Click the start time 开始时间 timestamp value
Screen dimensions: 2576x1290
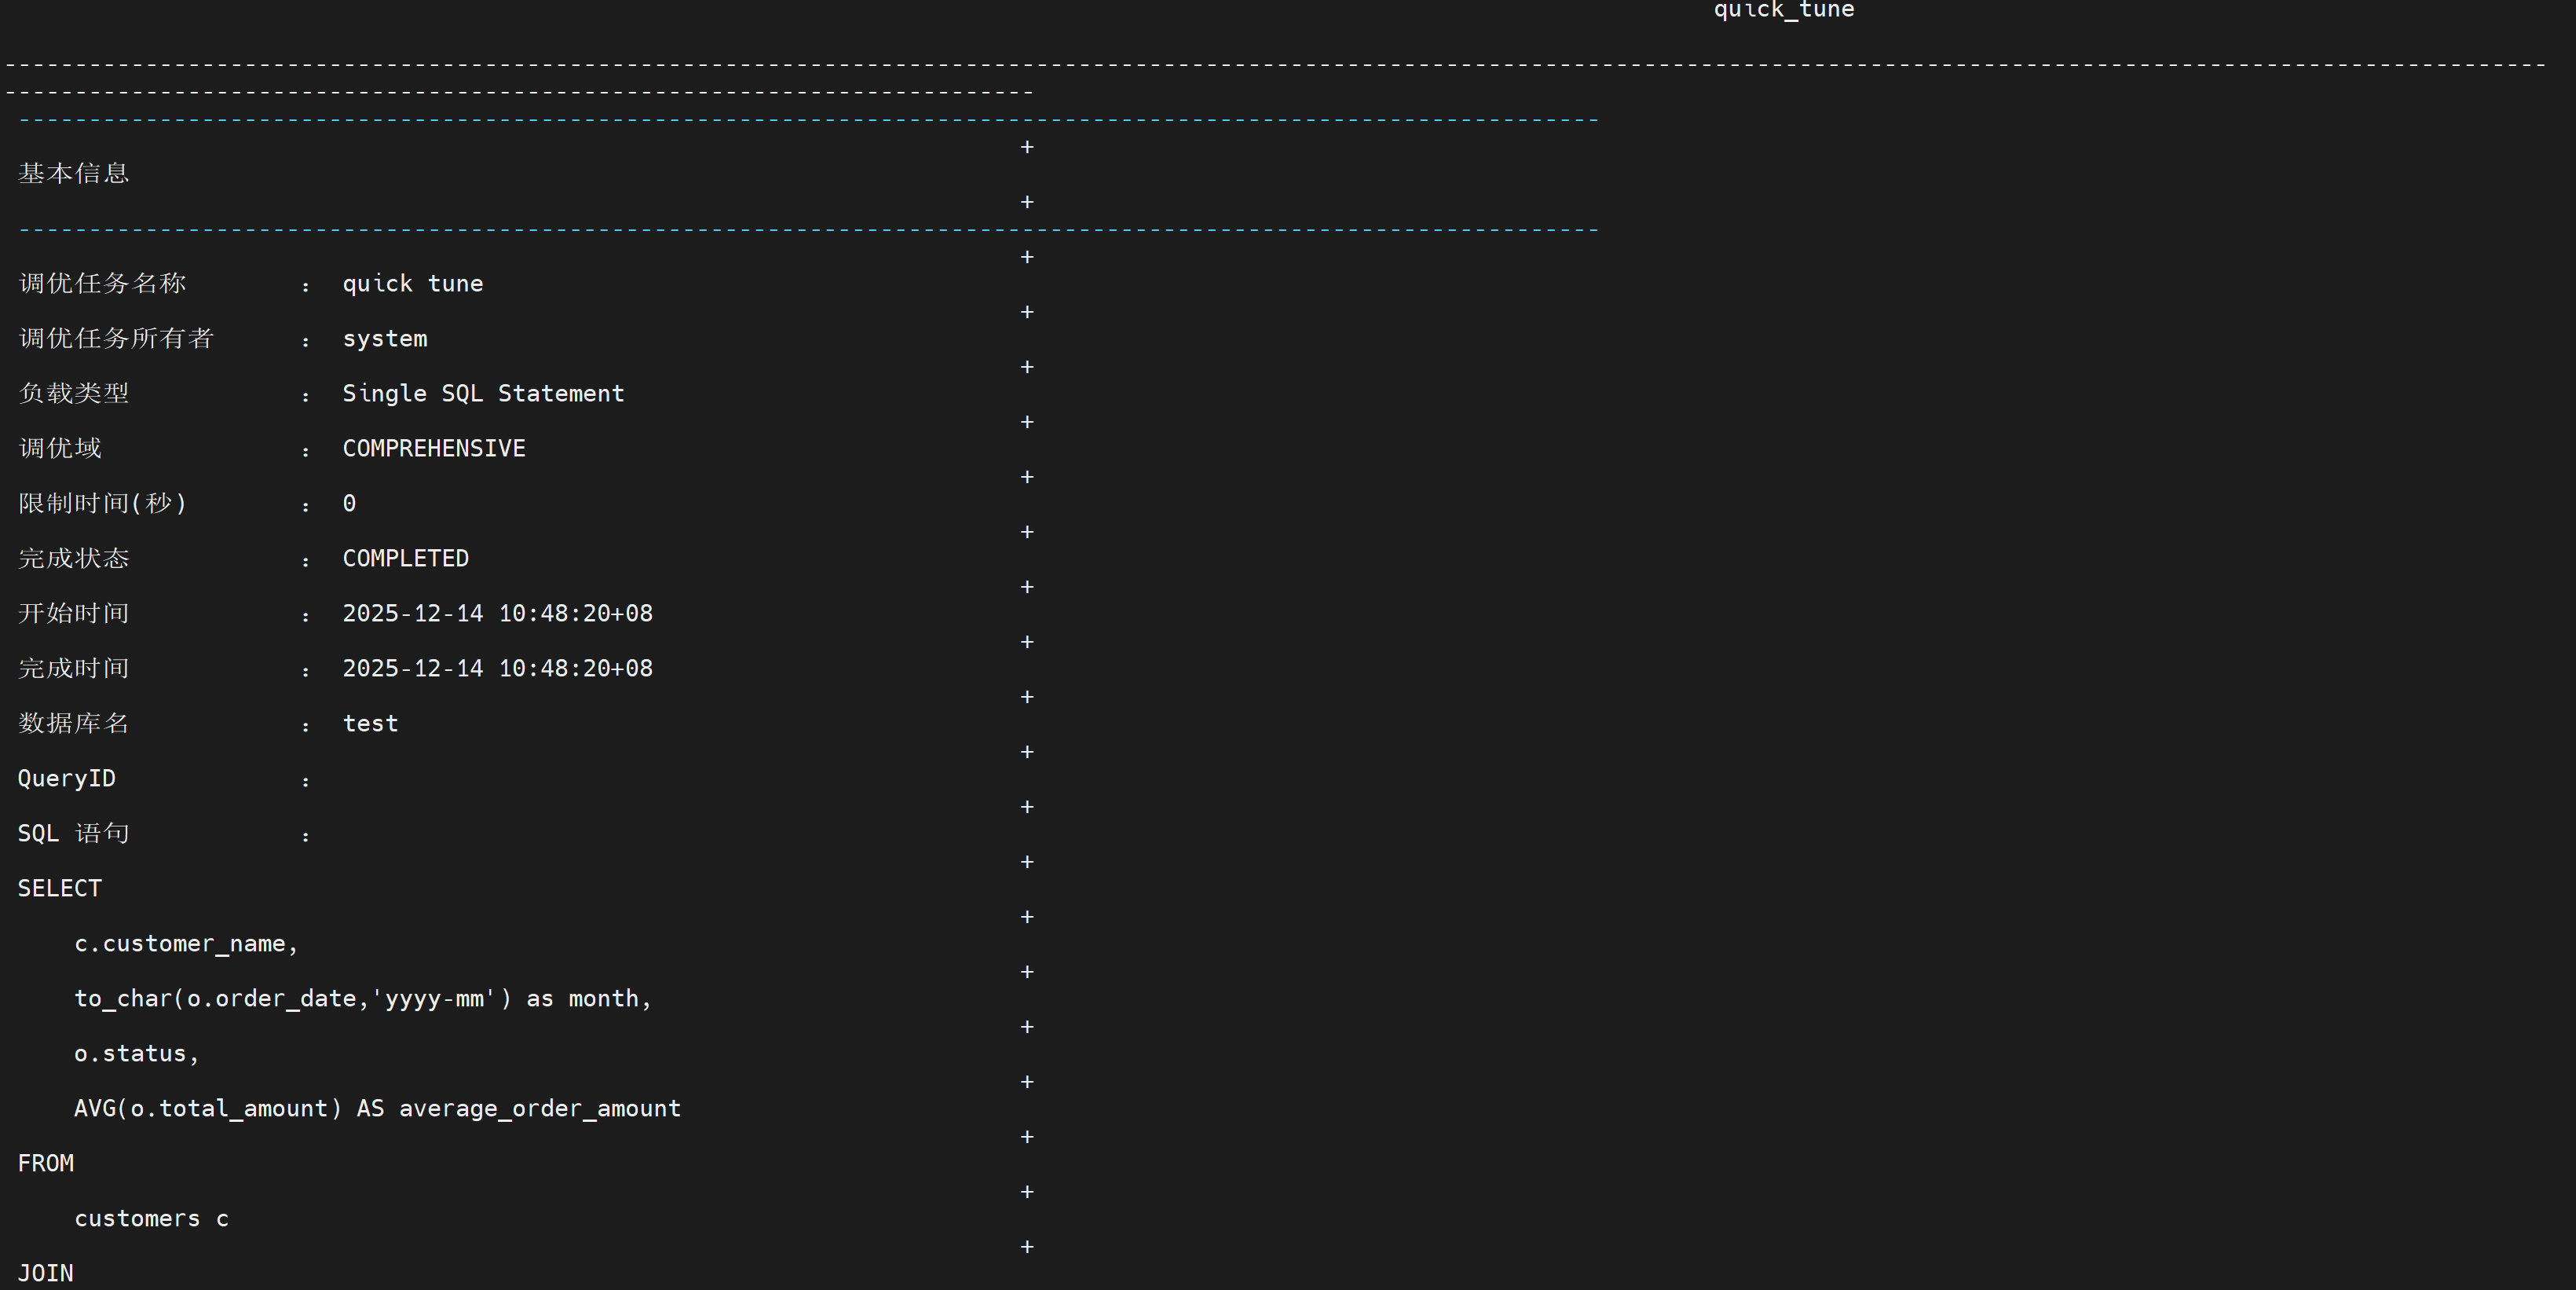coord(497,614)
